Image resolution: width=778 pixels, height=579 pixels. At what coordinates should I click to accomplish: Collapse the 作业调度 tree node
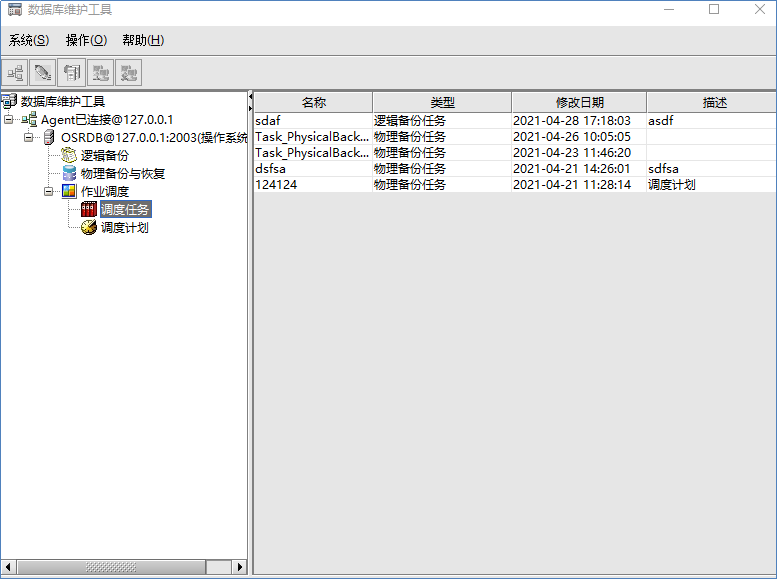[x=49, y=191]
